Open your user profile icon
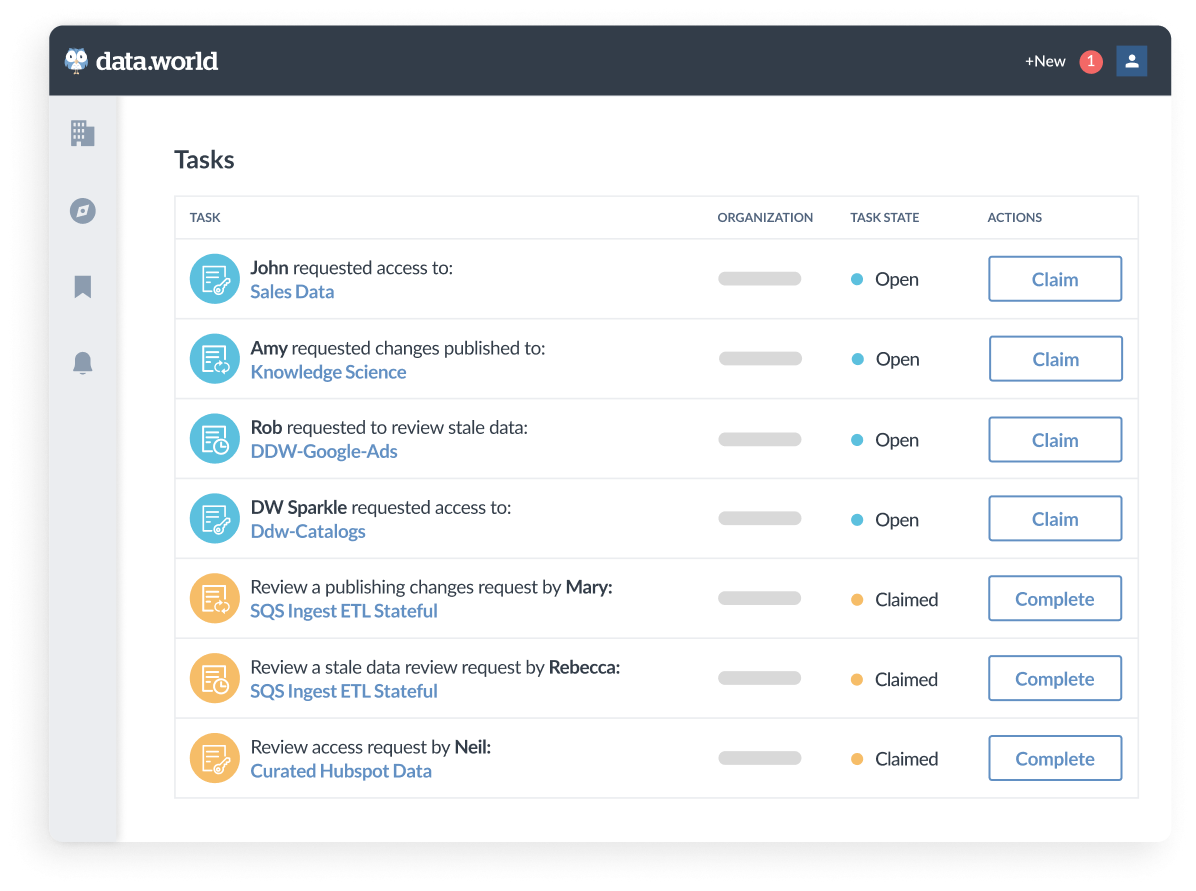Screen dimensions: 1196x891 coord(1131,60)
